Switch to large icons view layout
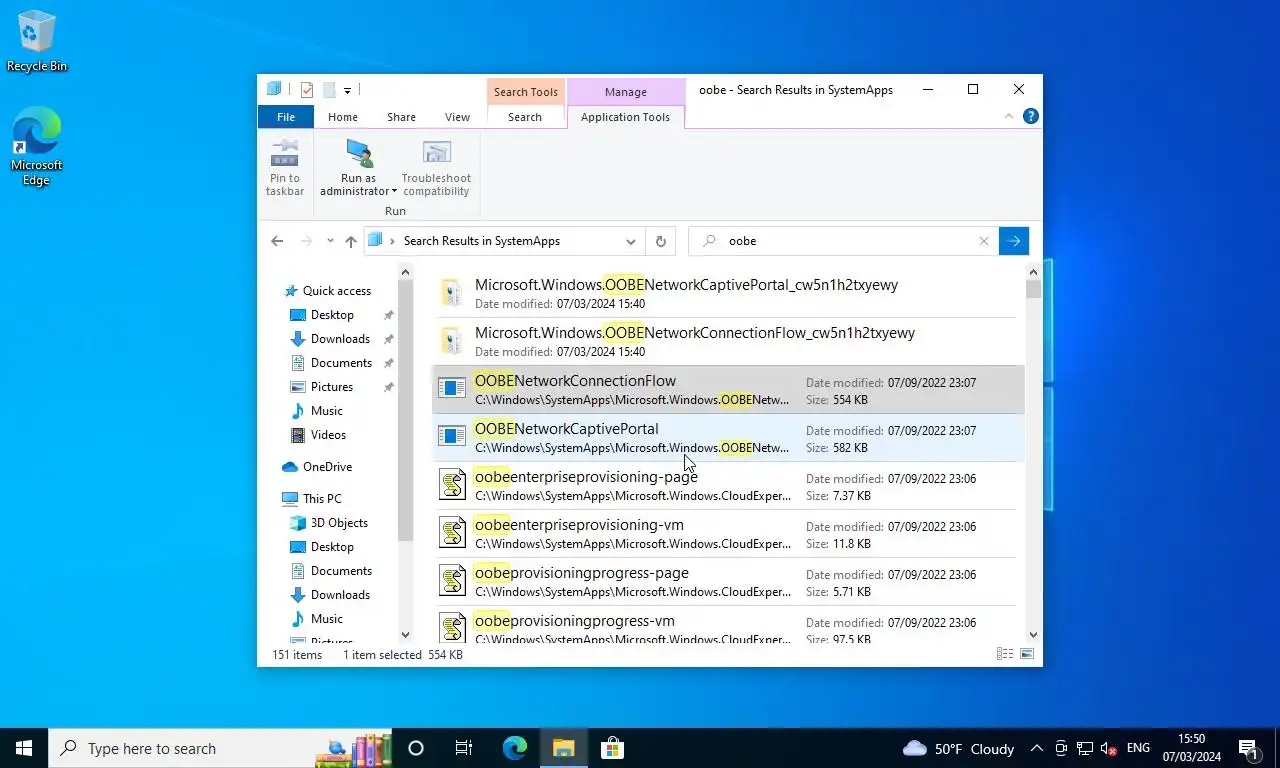 point(1026,655)
